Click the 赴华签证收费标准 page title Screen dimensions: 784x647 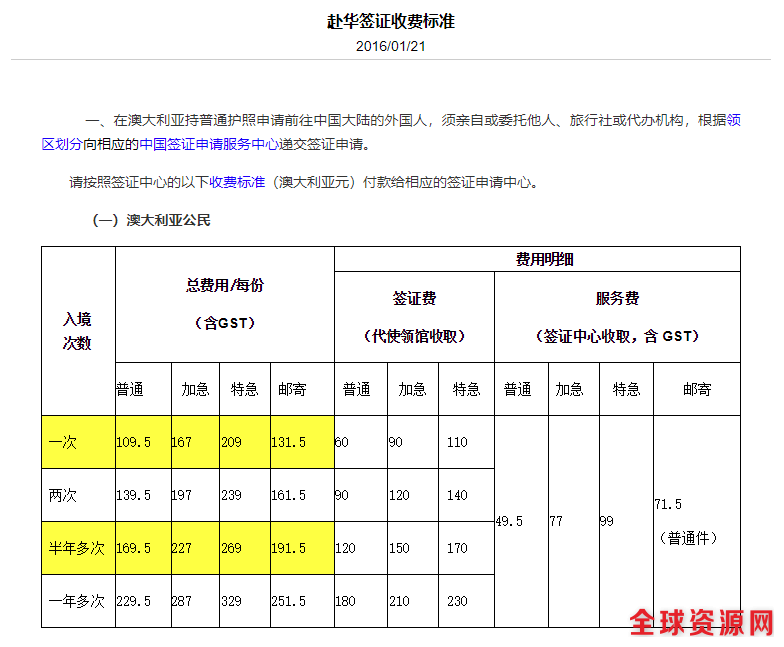click(391, 21)
